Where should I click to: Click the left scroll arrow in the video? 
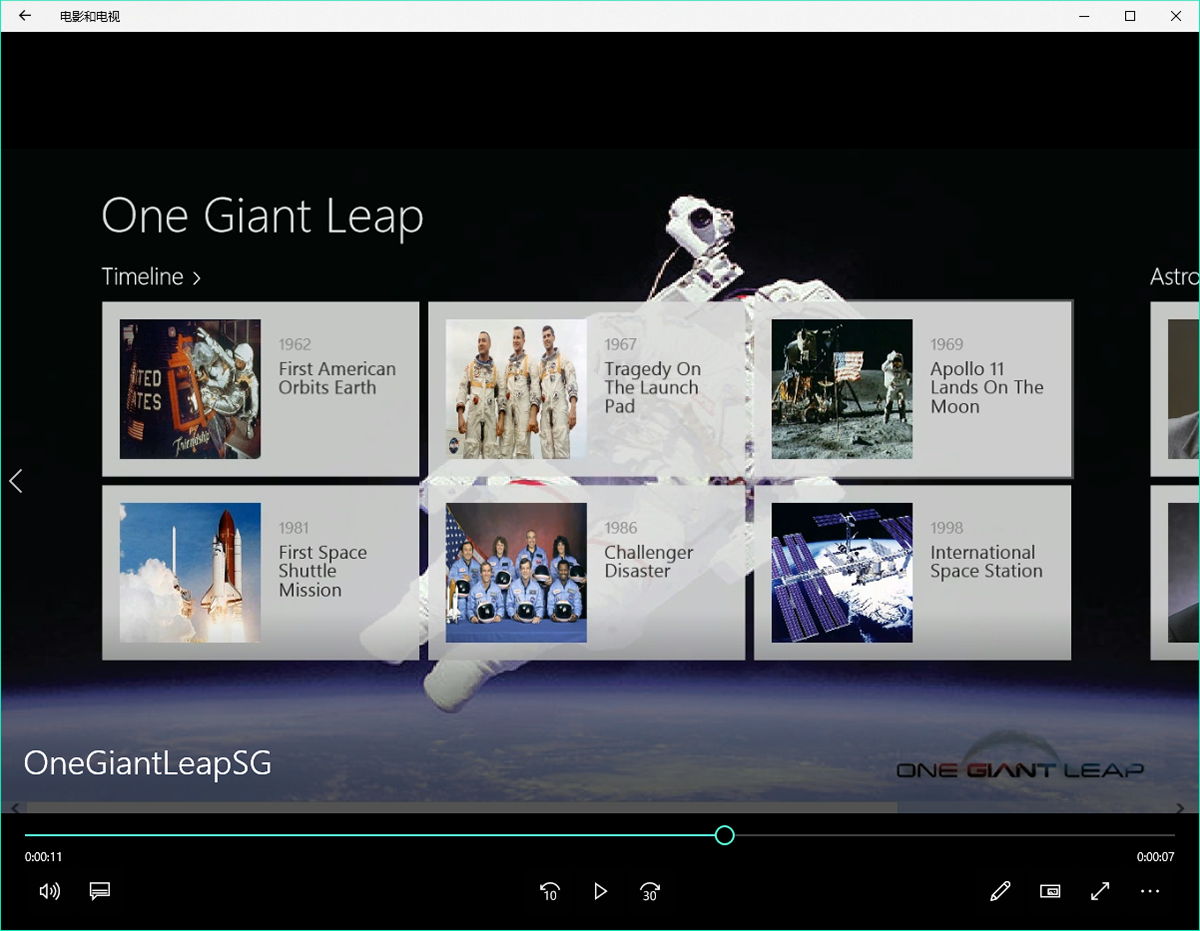point(14,807)
